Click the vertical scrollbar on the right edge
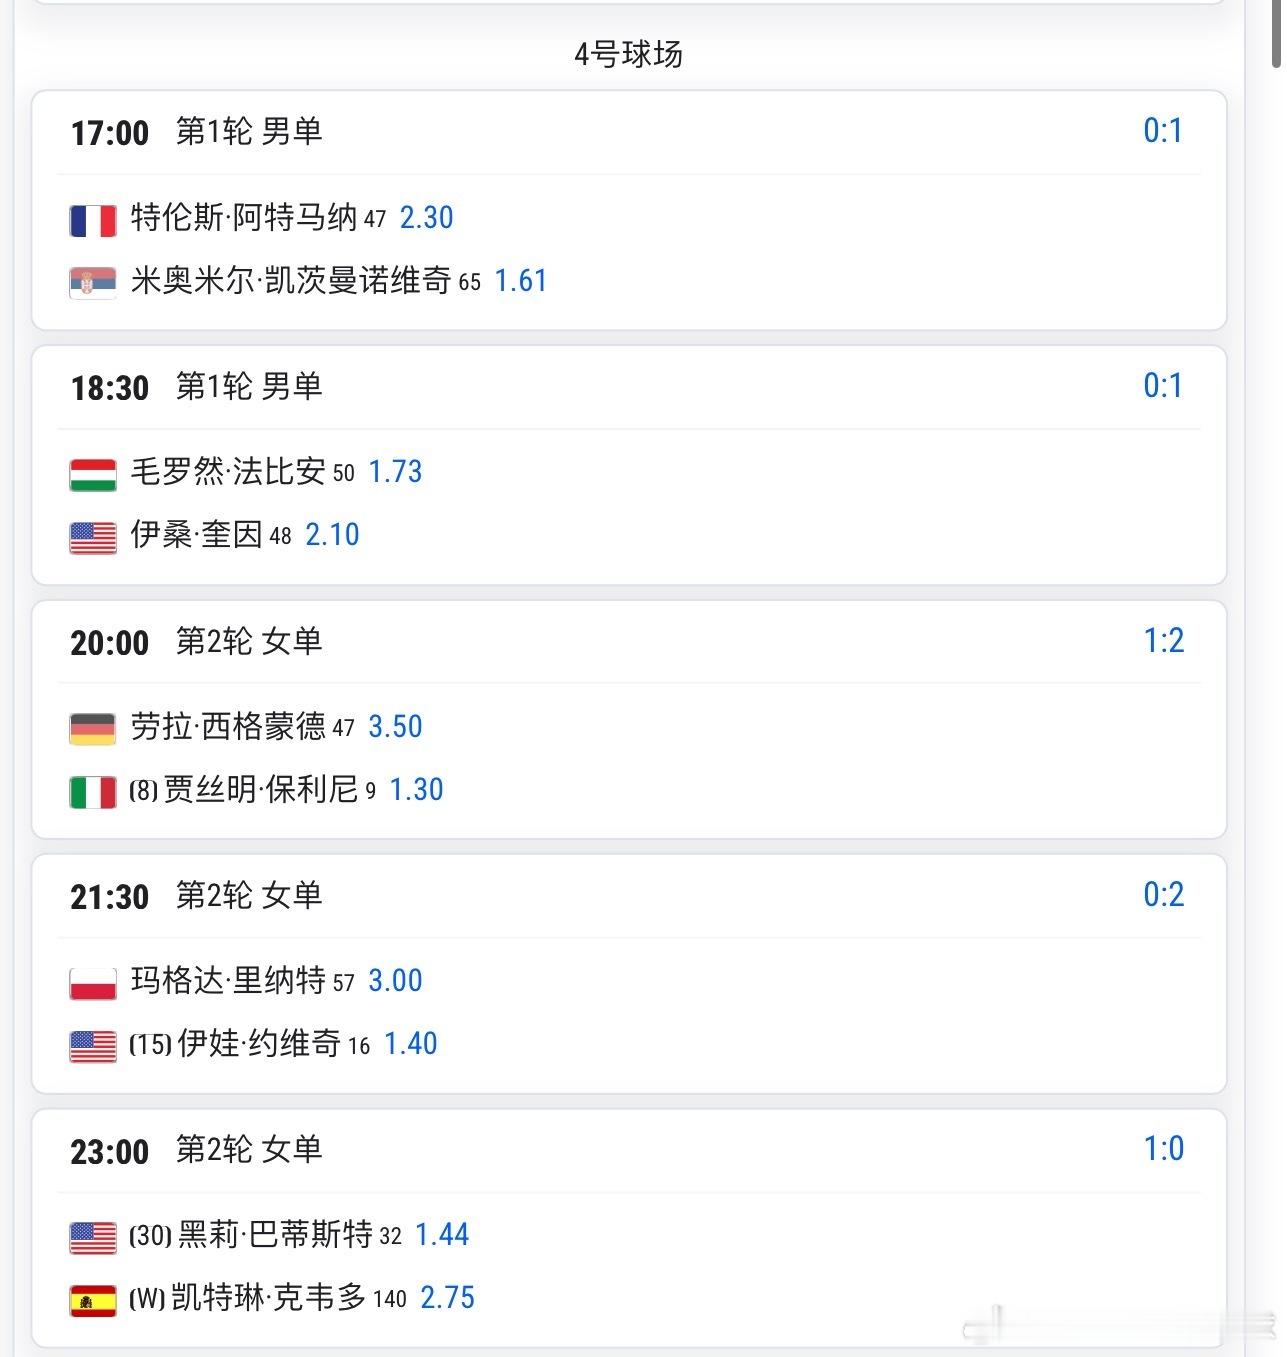This screenshot has width=1287, height=1357. tap(1277, 35)
